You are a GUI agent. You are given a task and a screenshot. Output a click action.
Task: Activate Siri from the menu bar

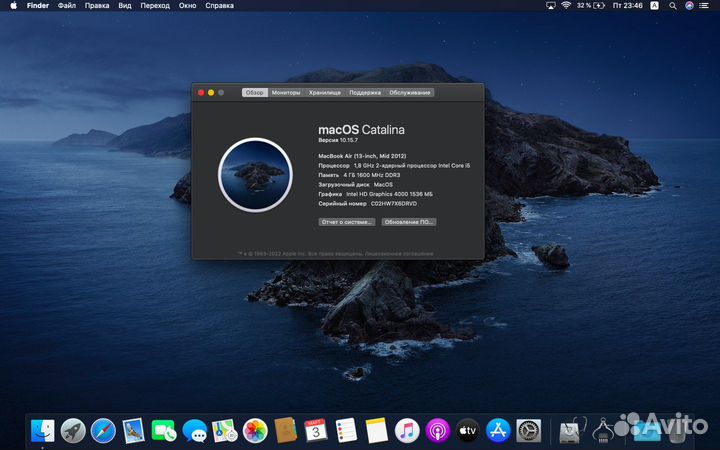[689, 6]
